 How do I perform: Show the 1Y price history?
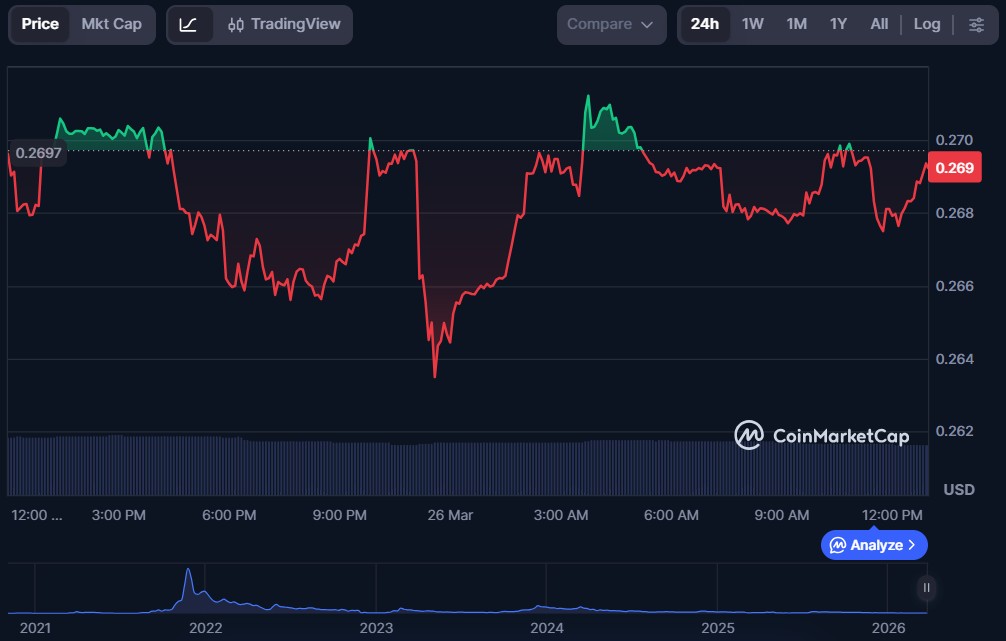point(839,24)
